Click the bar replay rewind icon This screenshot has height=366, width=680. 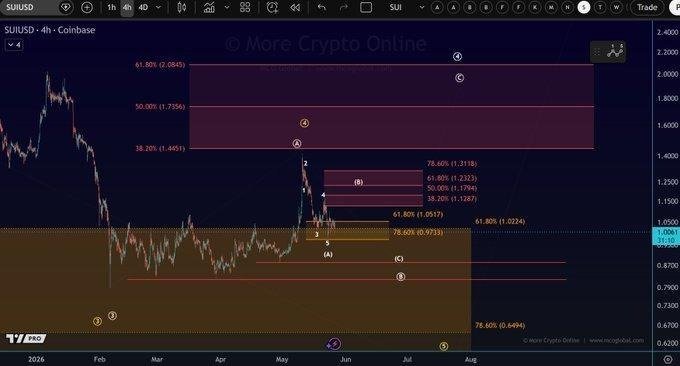[x=295, y=7]
